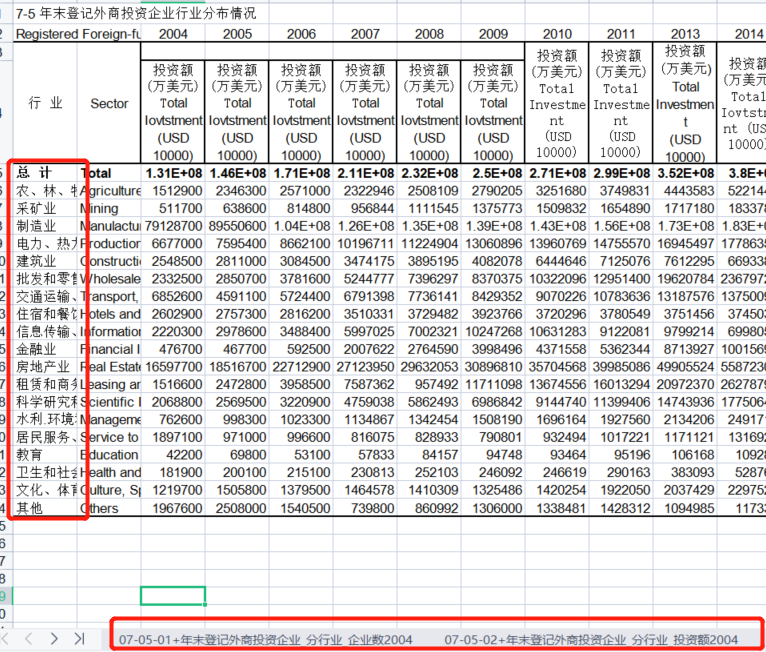766x652 pixels.
Task: Select production 2010 value 13960769
Action: (x=557, y=244)
